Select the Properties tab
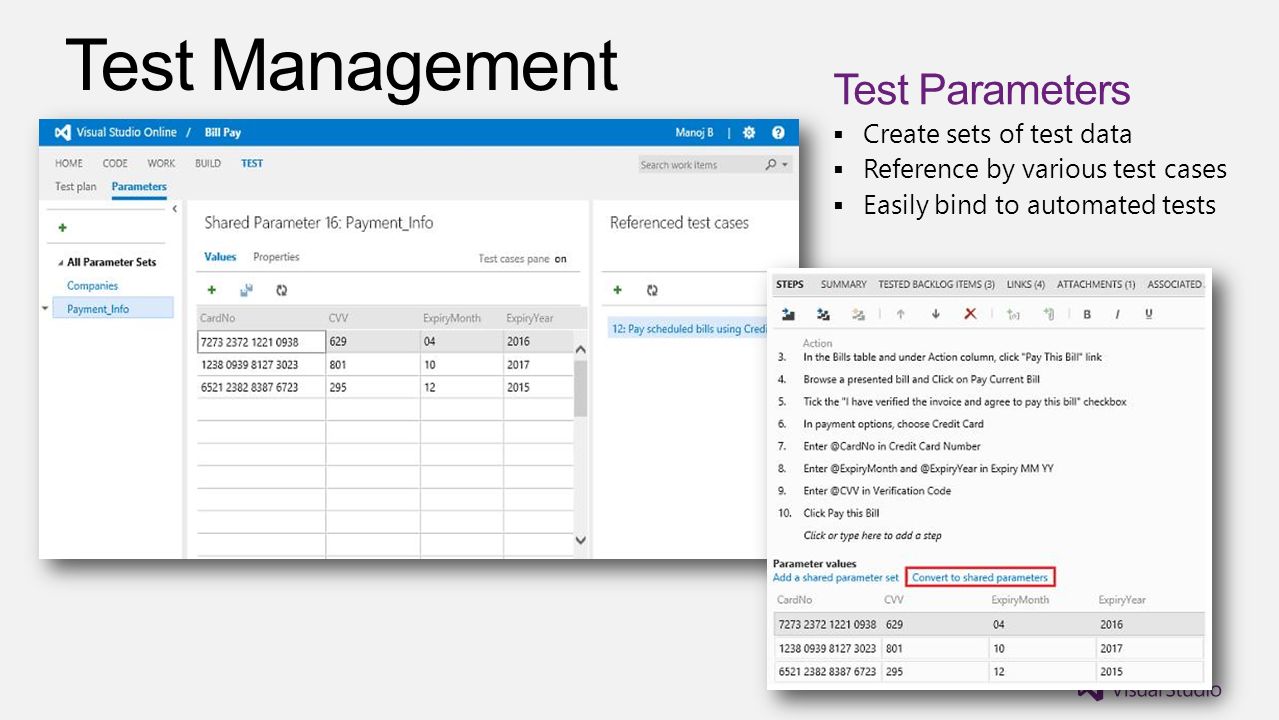This screenshot has width=1279, height=720. coord(276,257)
